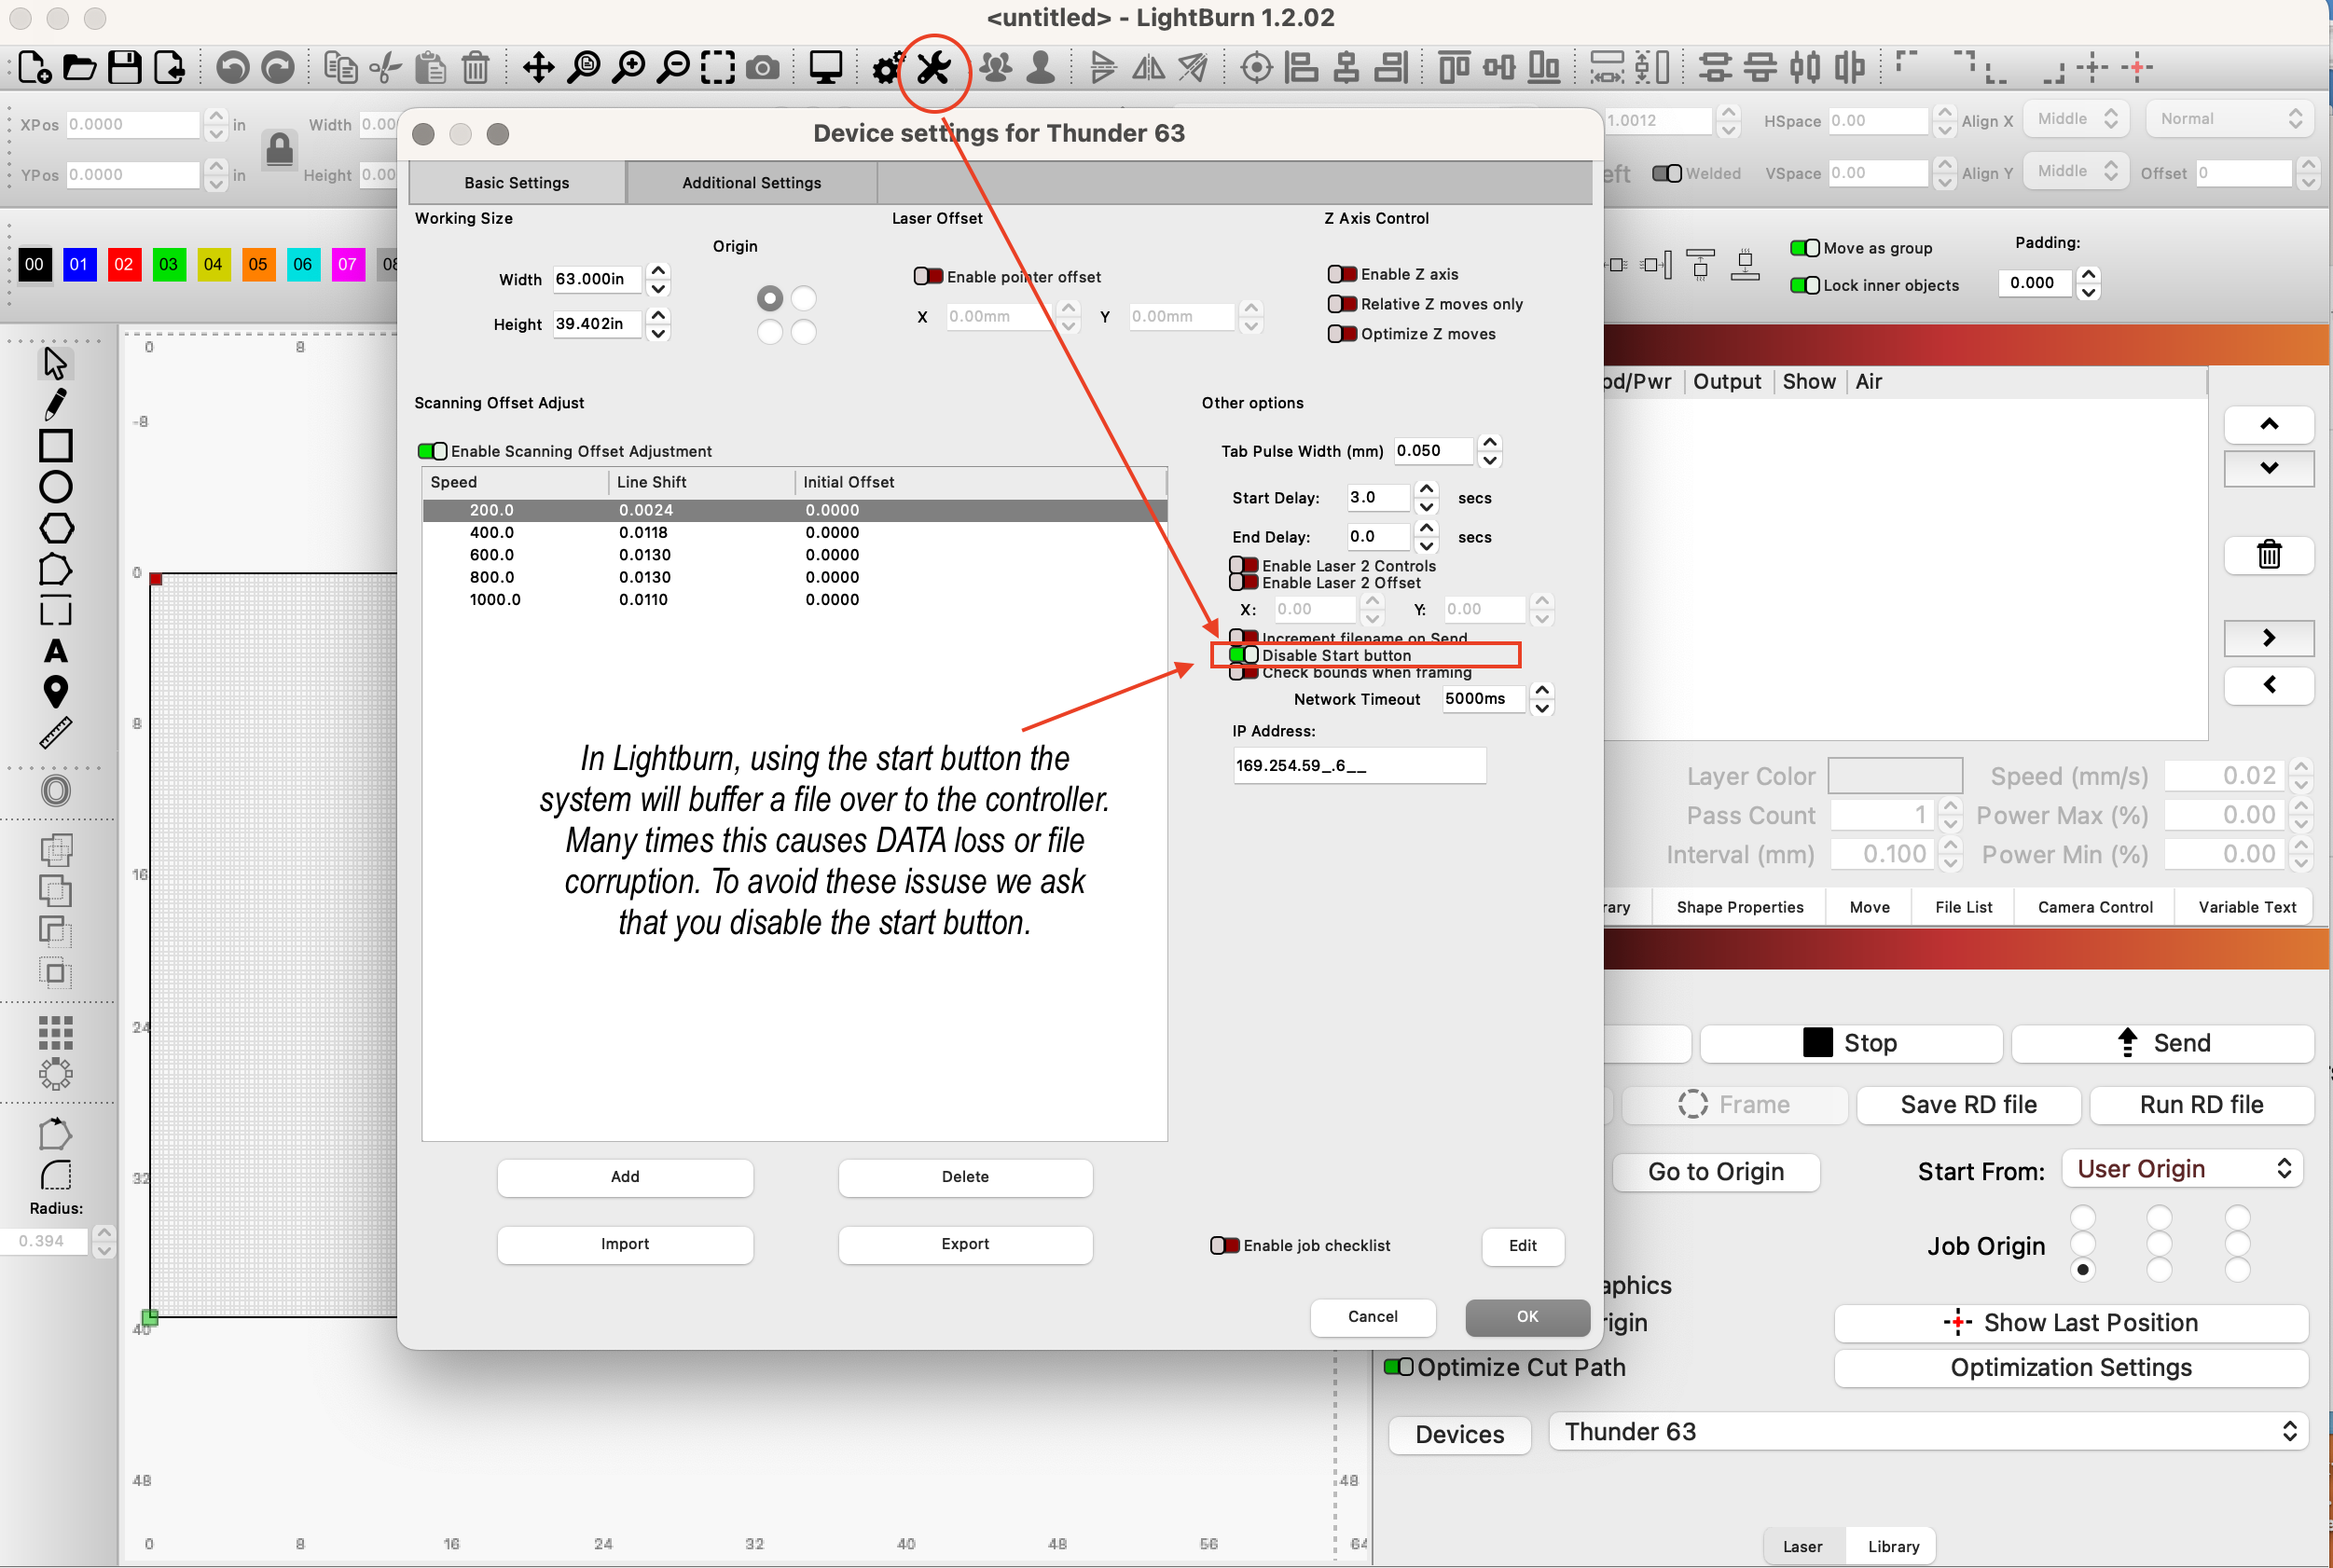This screenshot has height=1568, width=2333.
Task: Click the Send button in Laser panel
Action: (x=2162, y=1043)
